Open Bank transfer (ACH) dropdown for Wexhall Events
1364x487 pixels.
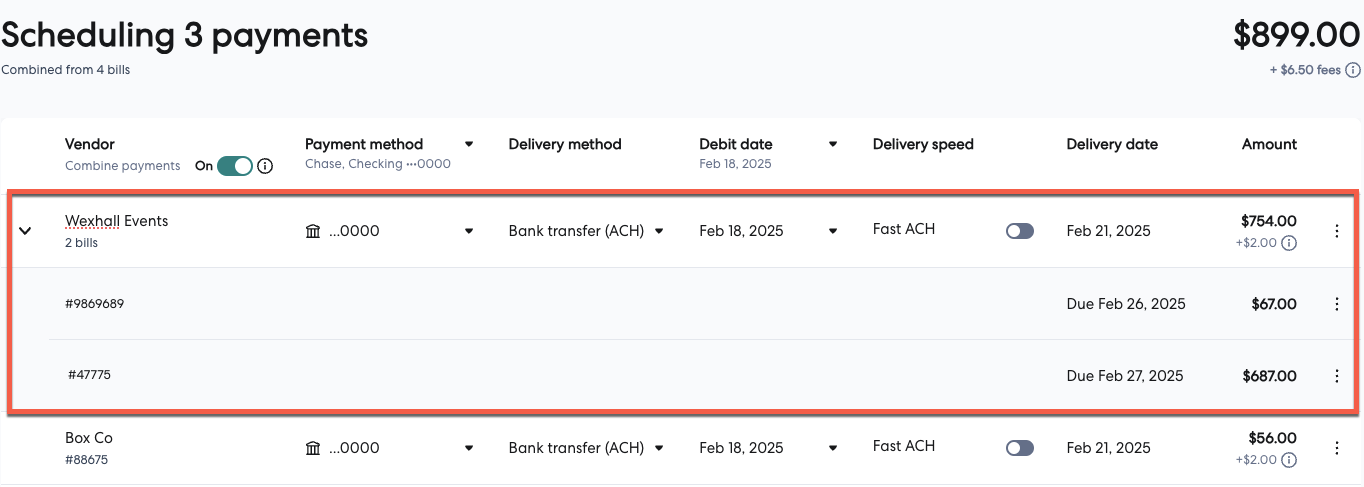tap(659, 231)
